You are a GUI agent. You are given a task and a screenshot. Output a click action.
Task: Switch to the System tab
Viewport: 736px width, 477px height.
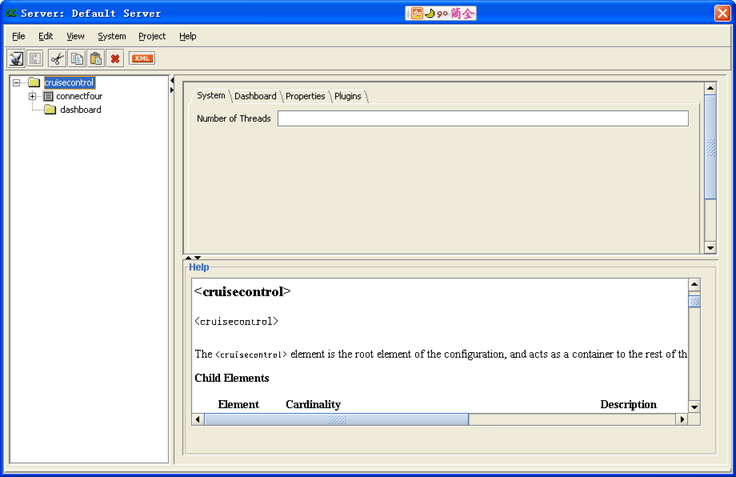click(x=211, y=95)
